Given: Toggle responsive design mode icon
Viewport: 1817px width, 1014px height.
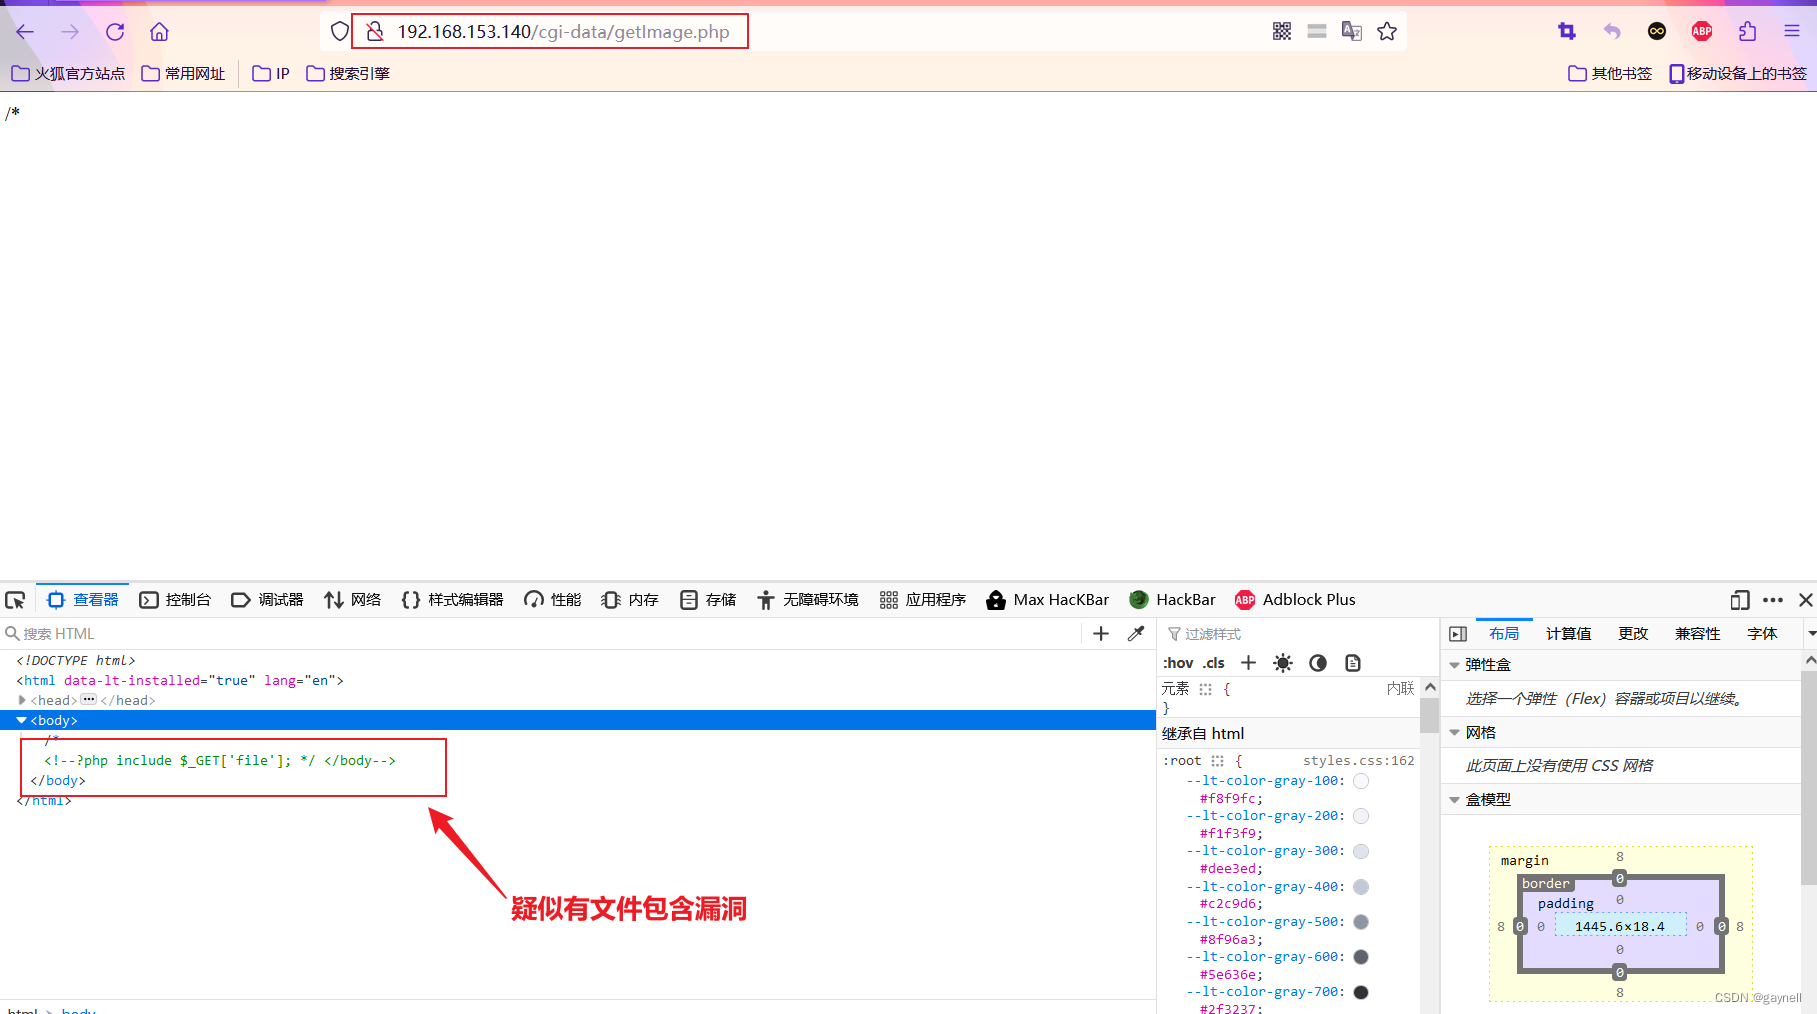Looking at the screenshot, I should tap(1740, 600).
